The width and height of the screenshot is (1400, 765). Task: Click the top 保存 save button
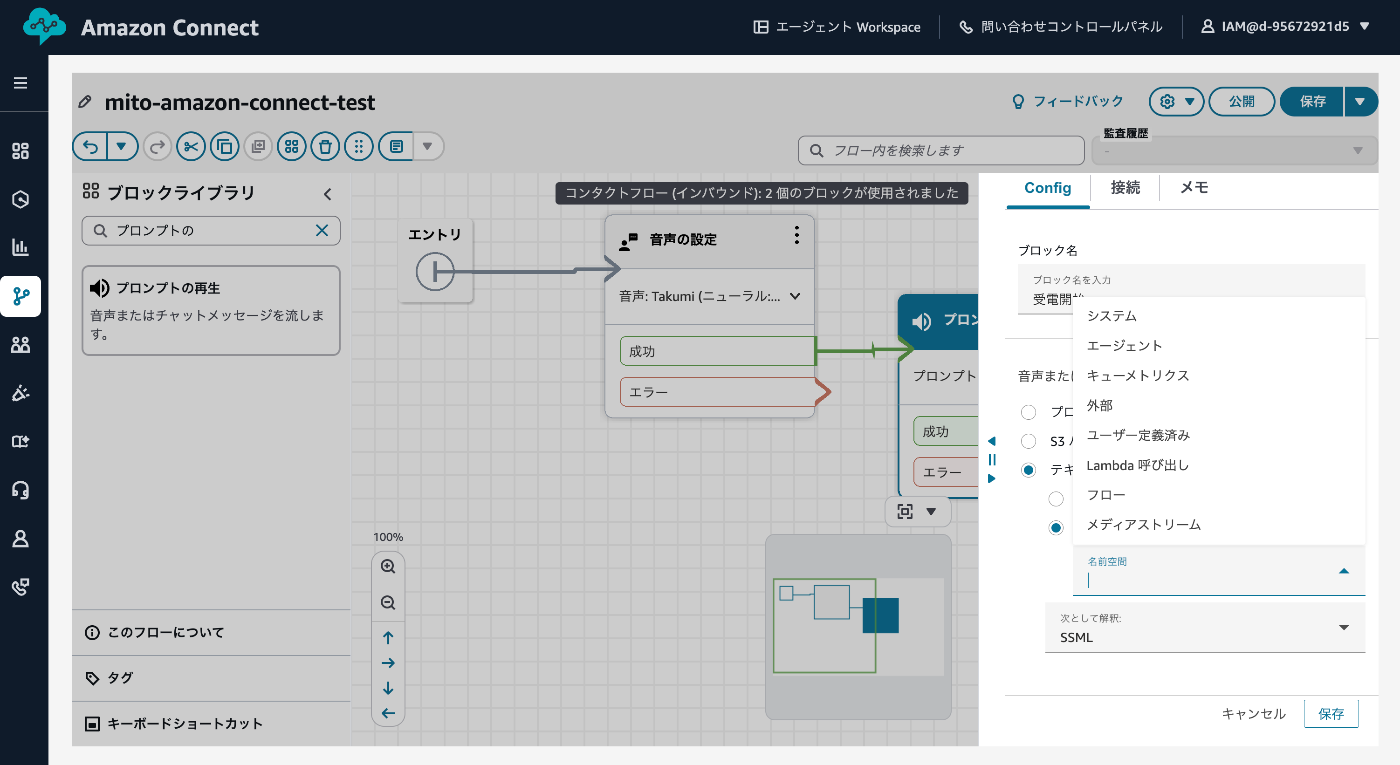tap(1313, 101)
